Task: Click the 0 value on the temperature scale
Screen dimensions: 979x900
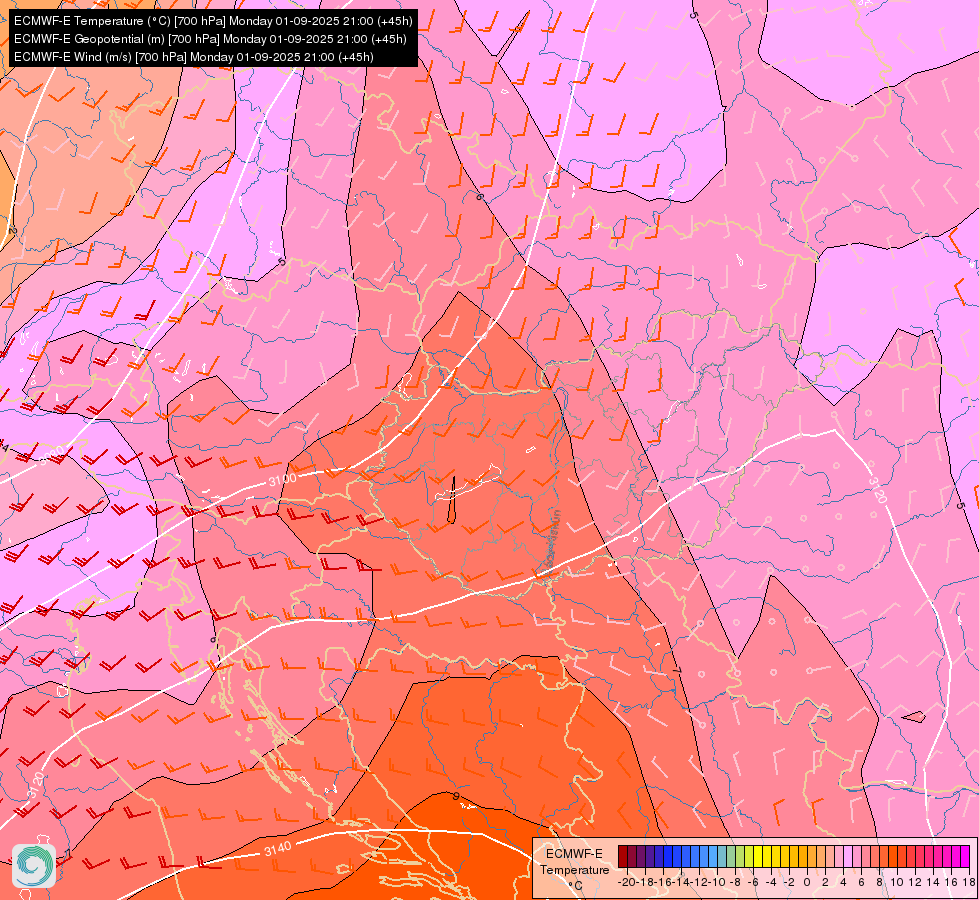Action: click(x=807, y=883)
